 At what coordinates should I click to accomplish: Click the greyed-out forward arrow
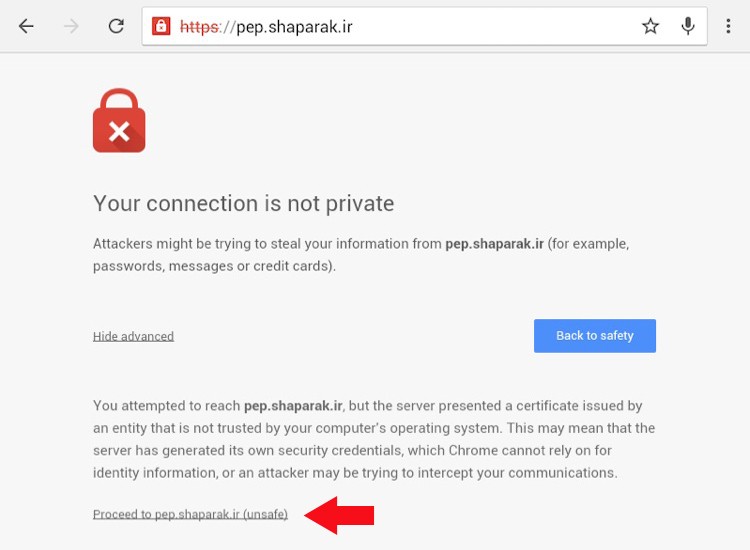coord(71,26)
